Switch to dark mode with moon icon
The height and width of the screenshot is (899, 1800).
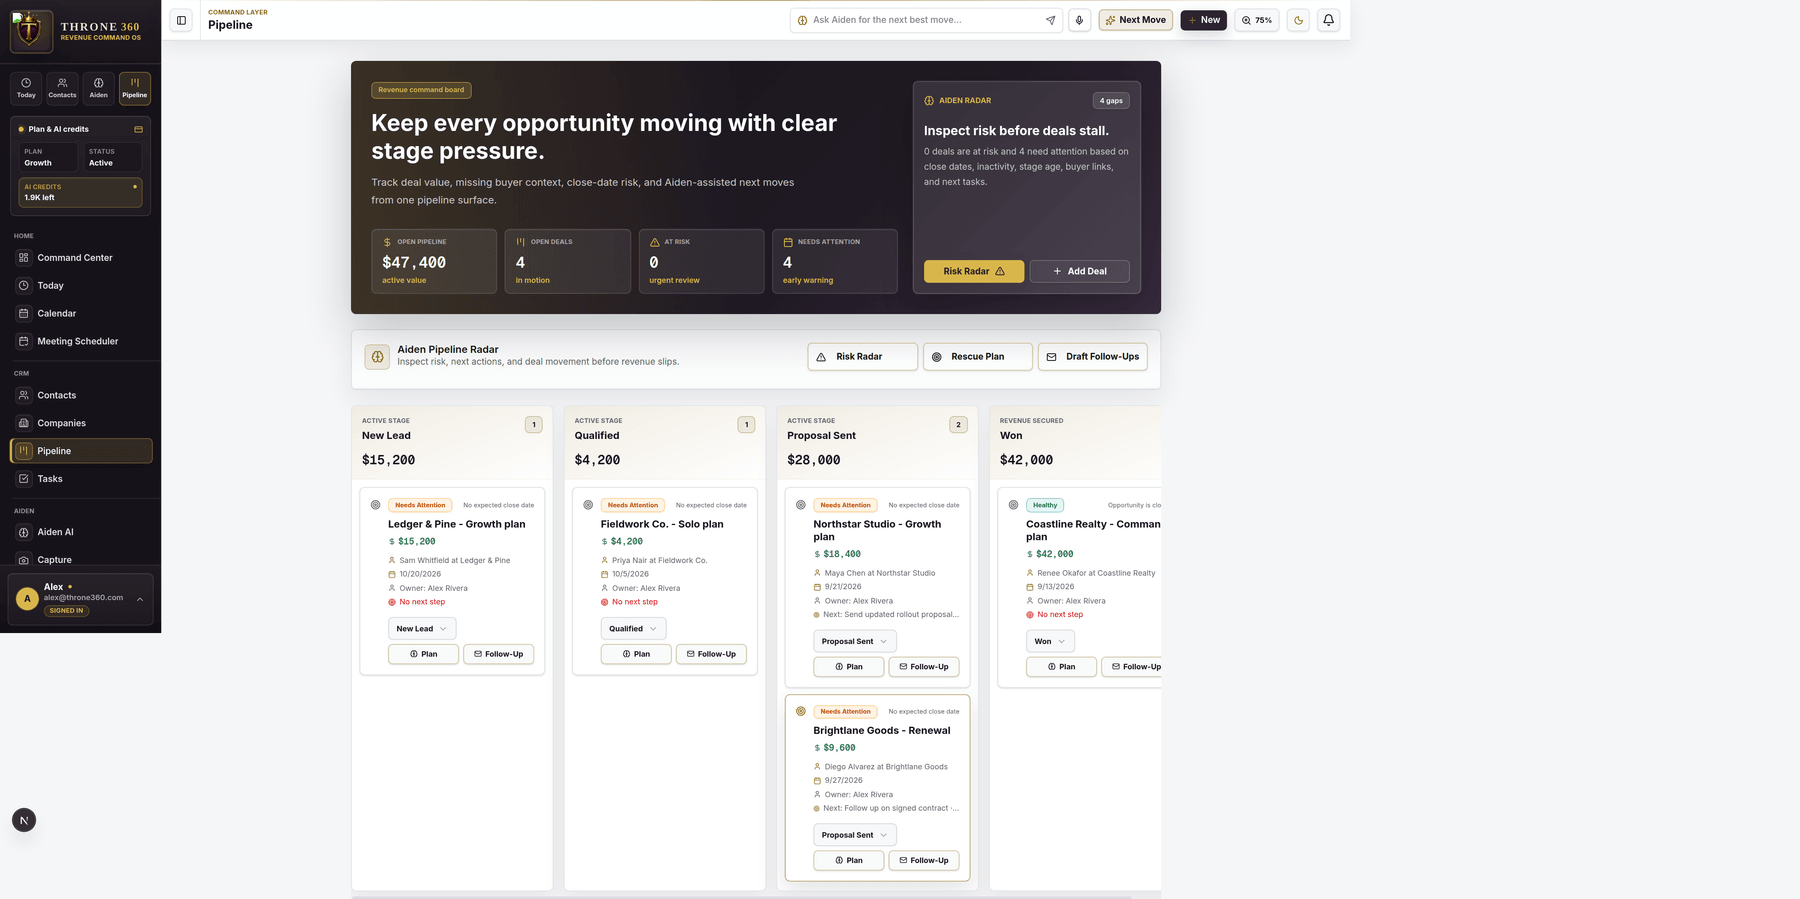tap(1298, 20)
